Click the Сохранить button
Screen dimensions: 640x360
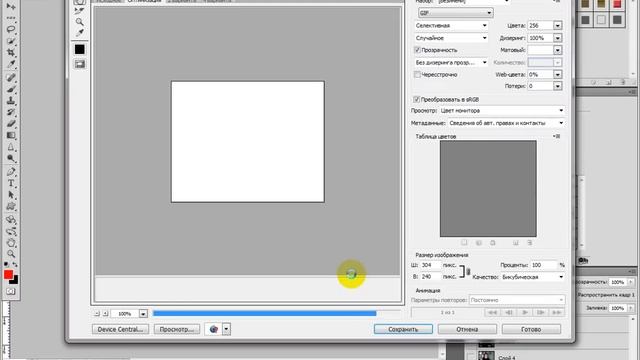403,329
